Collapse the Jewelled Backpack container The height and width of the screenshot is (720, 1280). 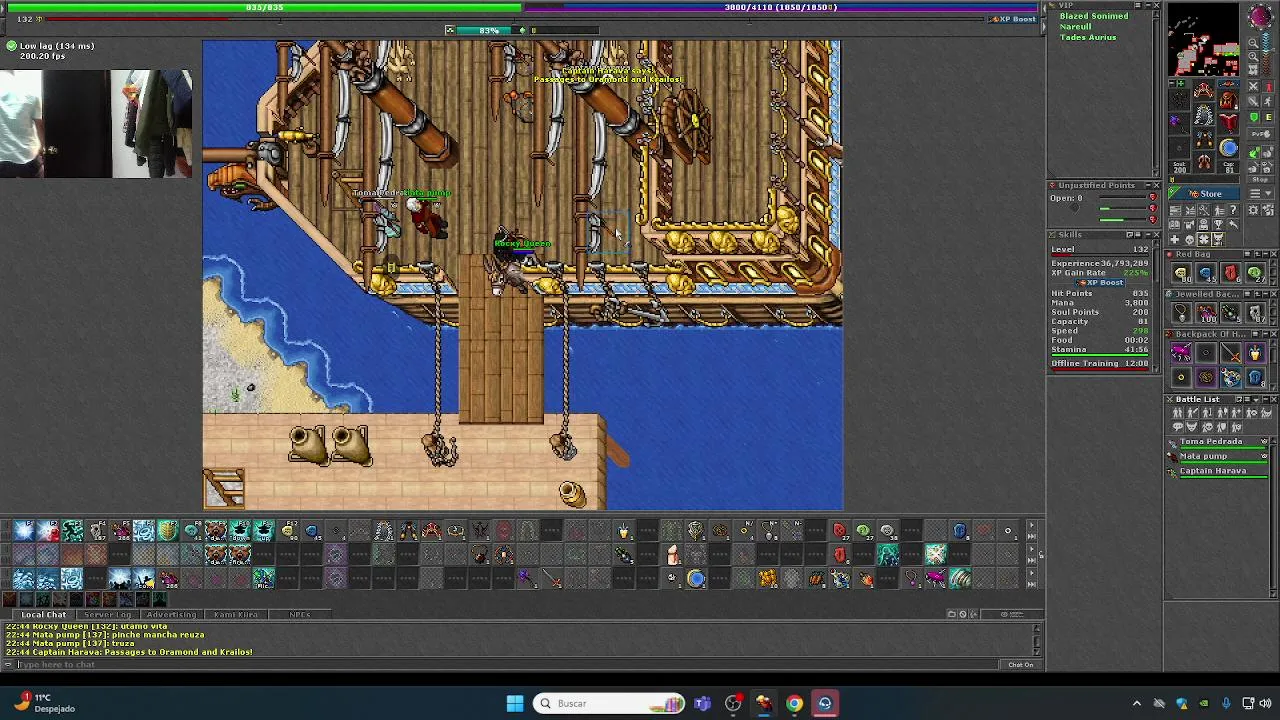pos(1265,294)
